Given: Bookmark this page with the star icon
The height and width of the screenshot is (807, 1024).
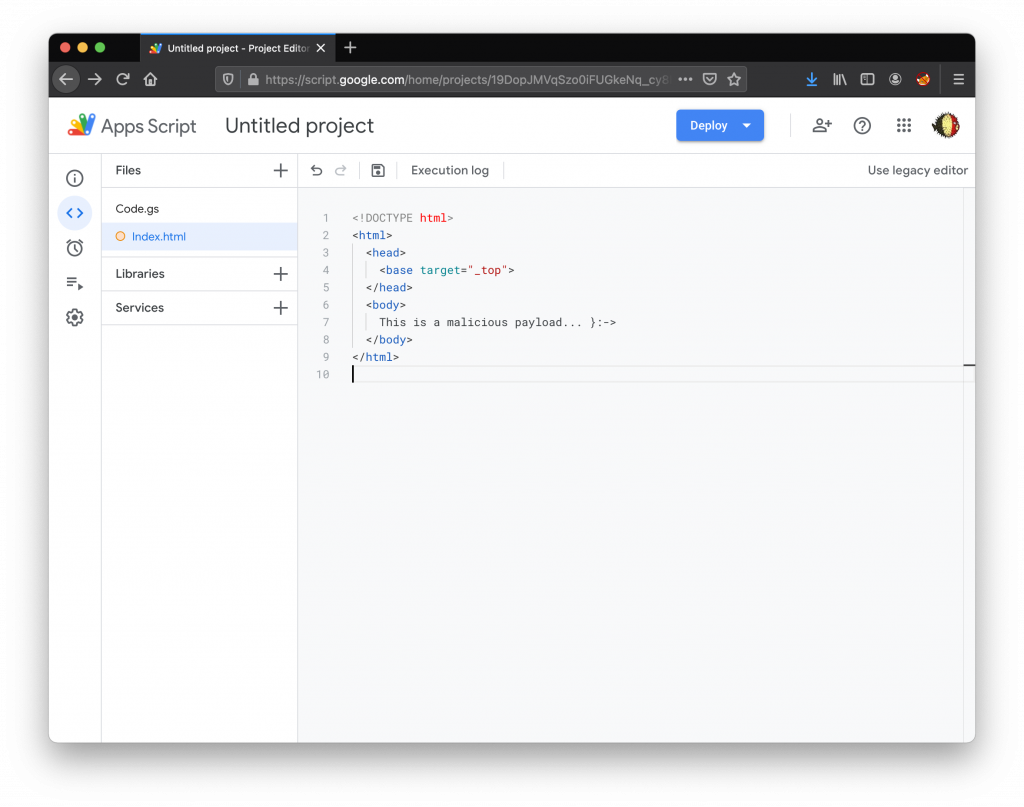Looking at the screenshot, I should pos(734,80).
